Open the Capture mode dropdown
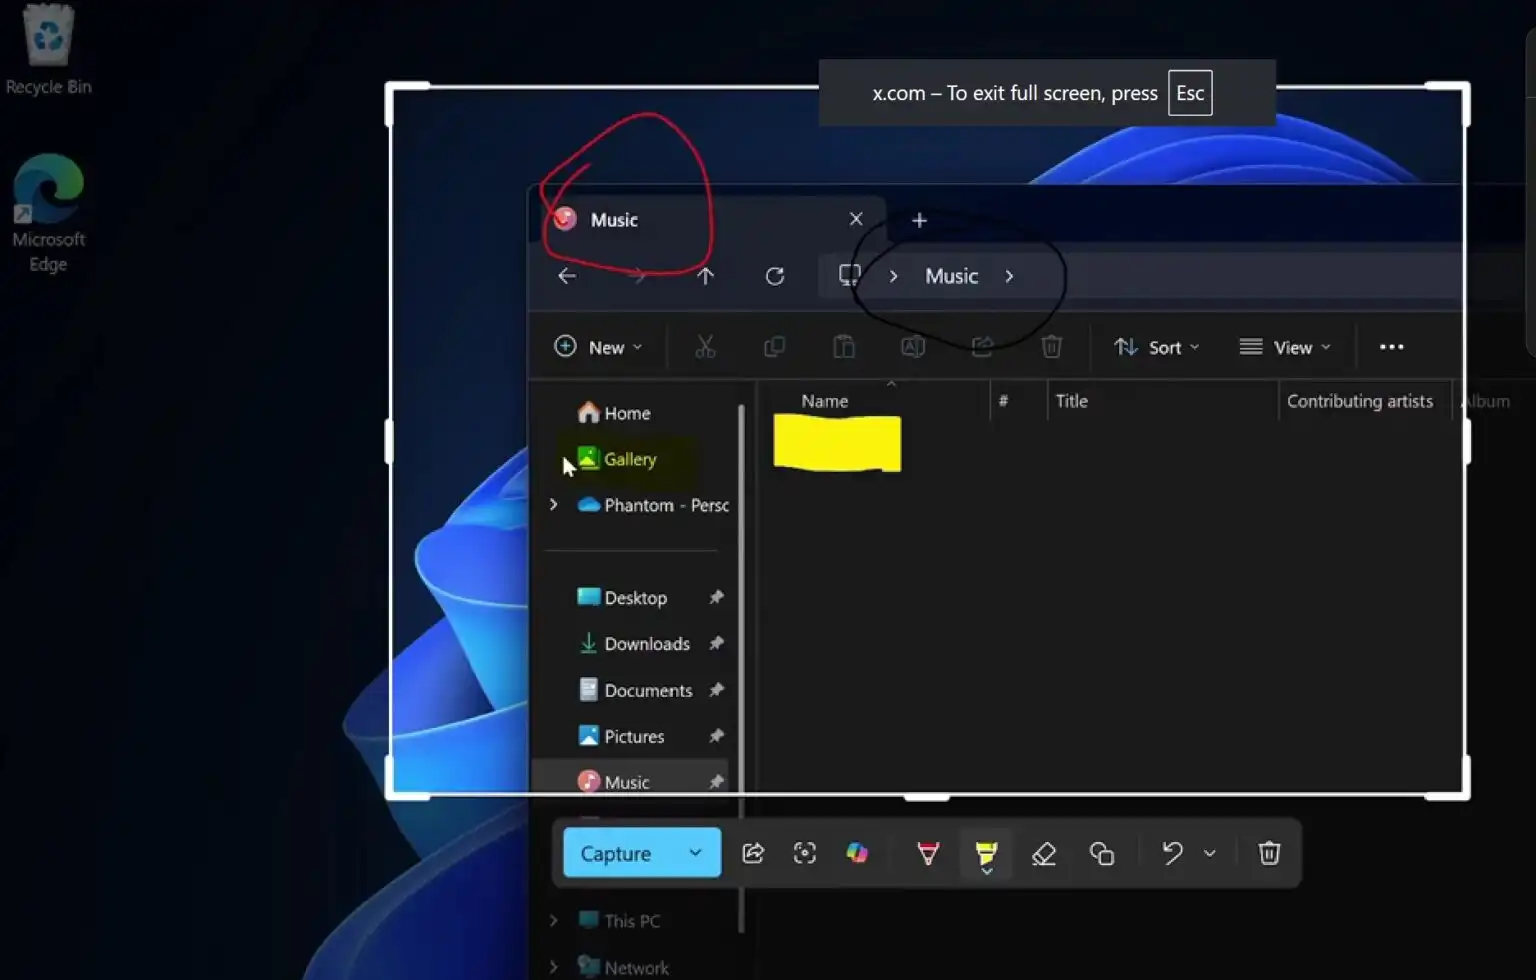This screenshot has height=980, width=1536. pos(694,853)
